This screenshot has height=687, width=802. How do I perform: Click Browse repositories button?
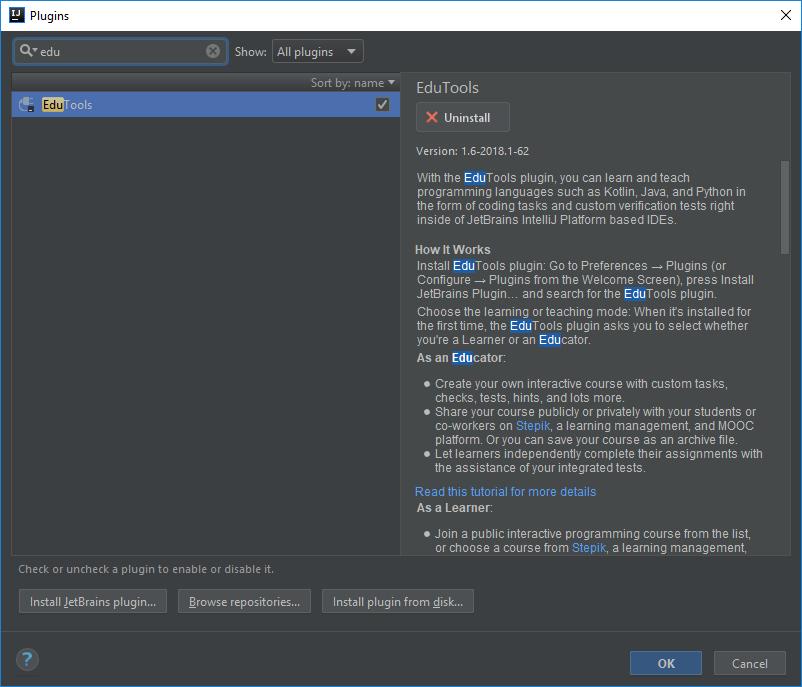pyautogui.click(x=244, y=602)
